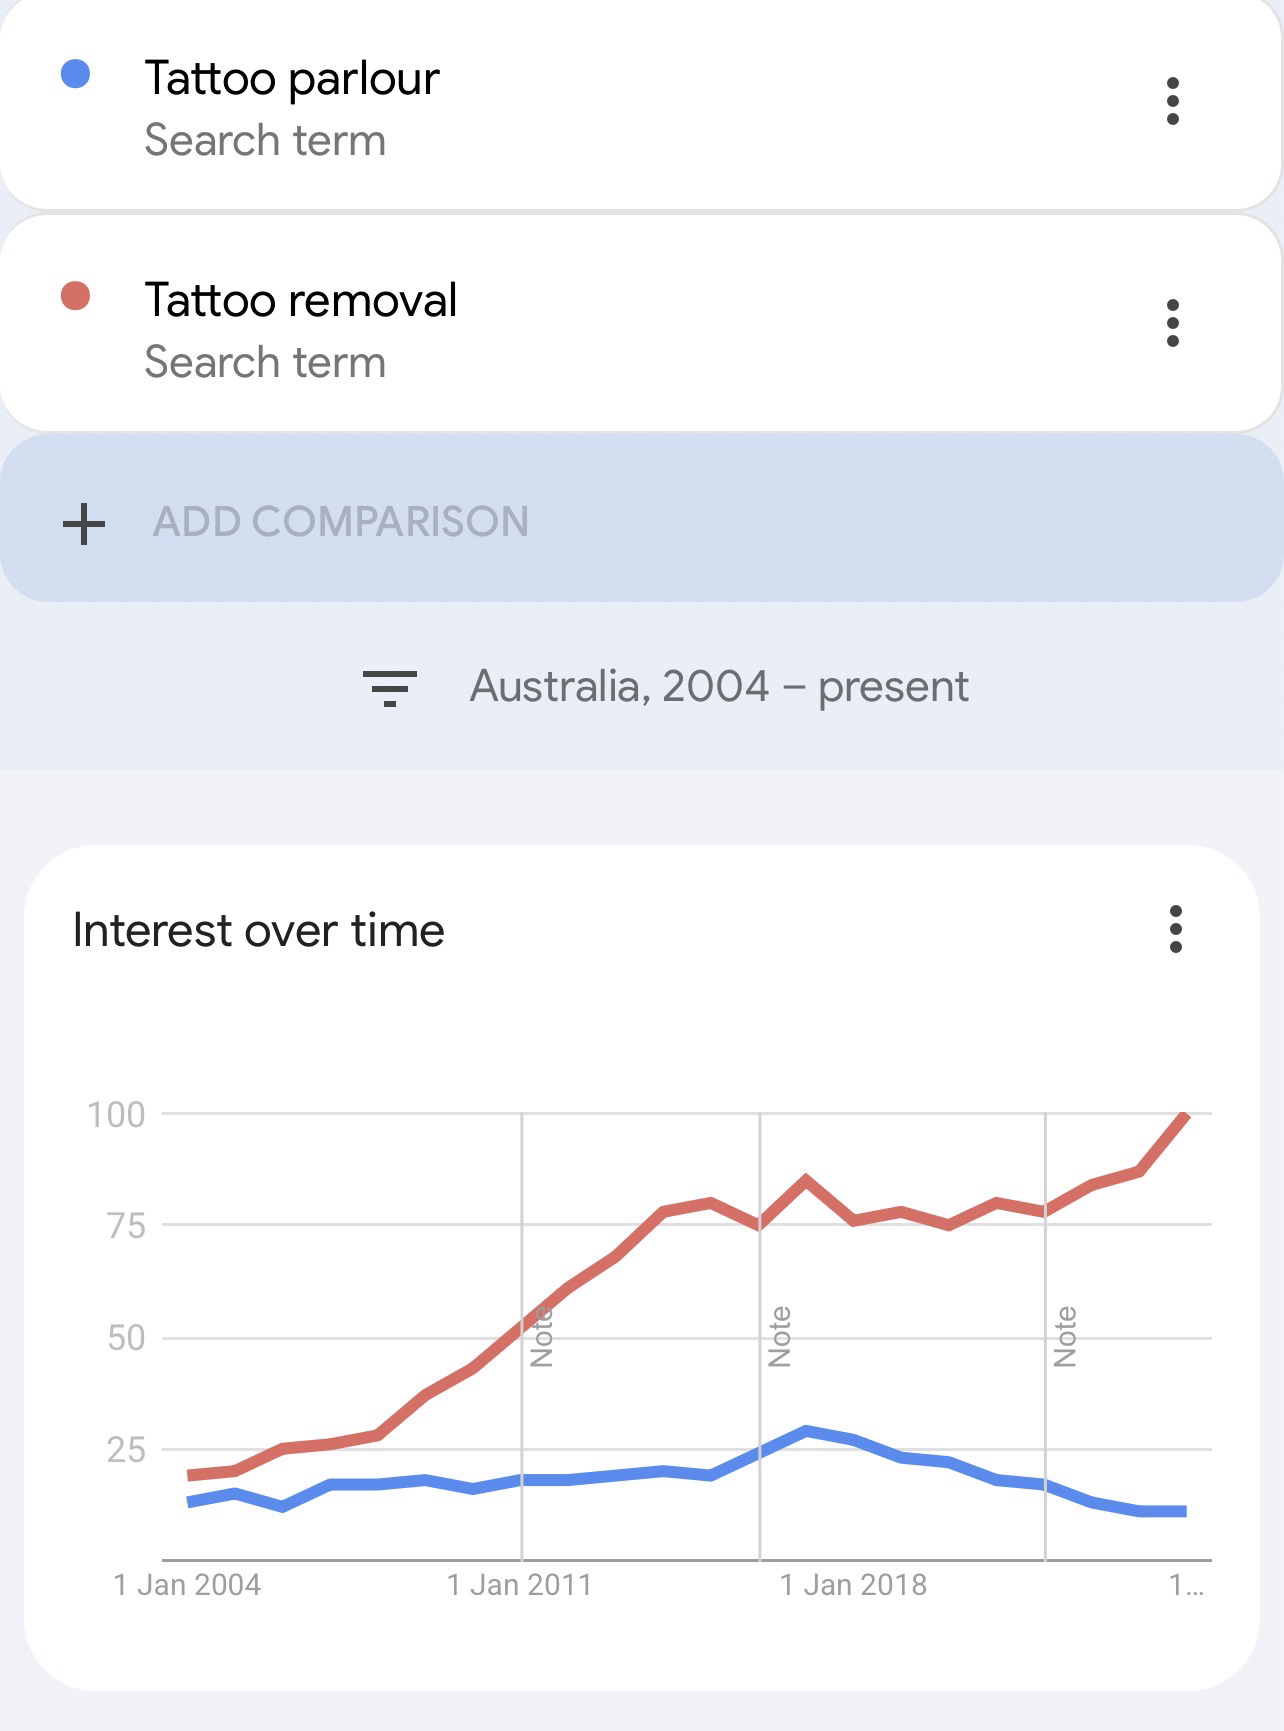Click the middle Note marker on chart
This screenshot has height=1731, width=1284.
point(780,1336)
